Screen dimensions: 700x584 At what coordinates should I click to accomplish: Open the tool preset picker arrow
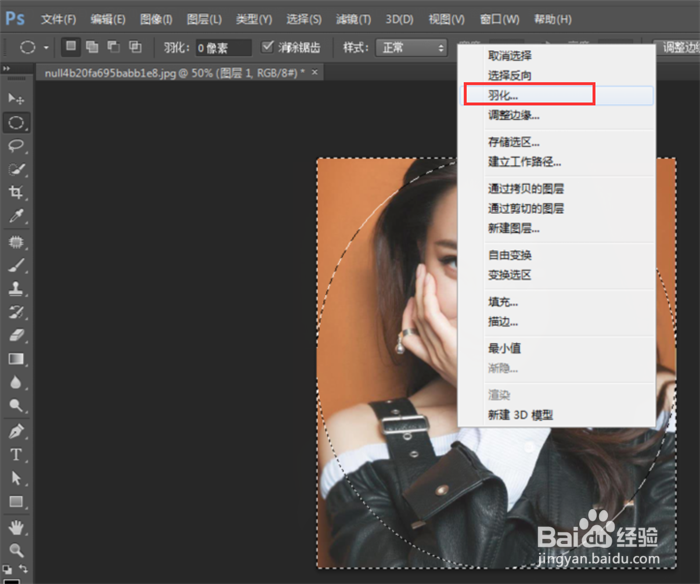click(x=46, y=47)
